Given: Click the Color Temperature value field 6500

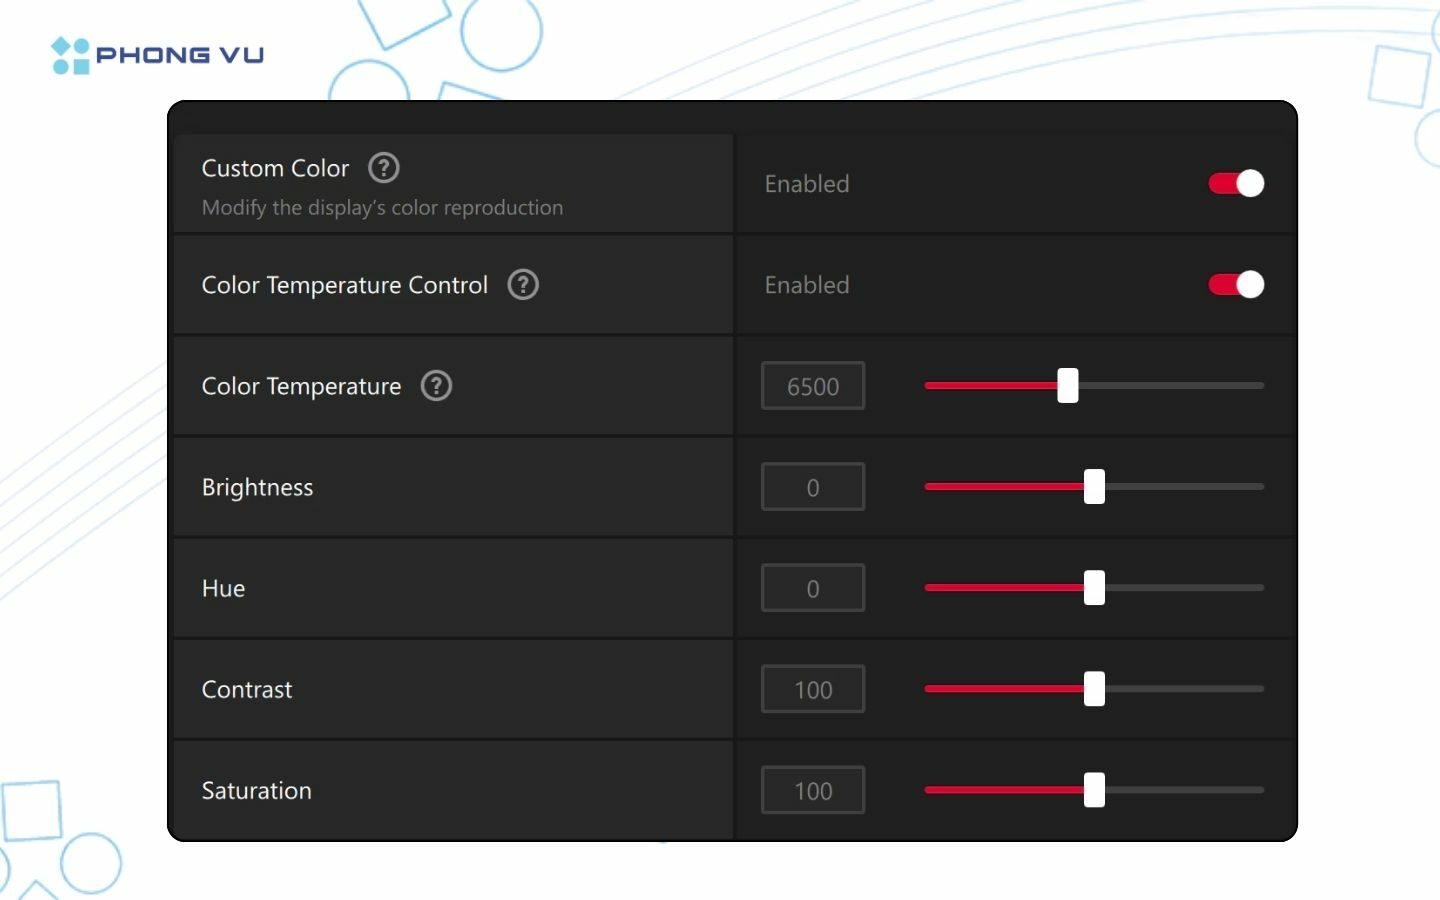Looking at the screenshot, I should click(813, 386).
